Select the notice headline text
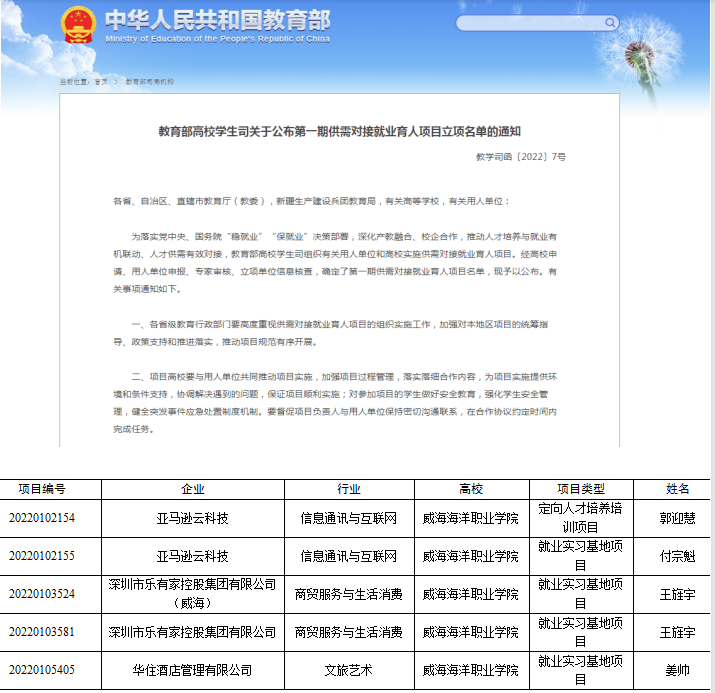Viewport: 715px width, 693px height. point(339,131)
